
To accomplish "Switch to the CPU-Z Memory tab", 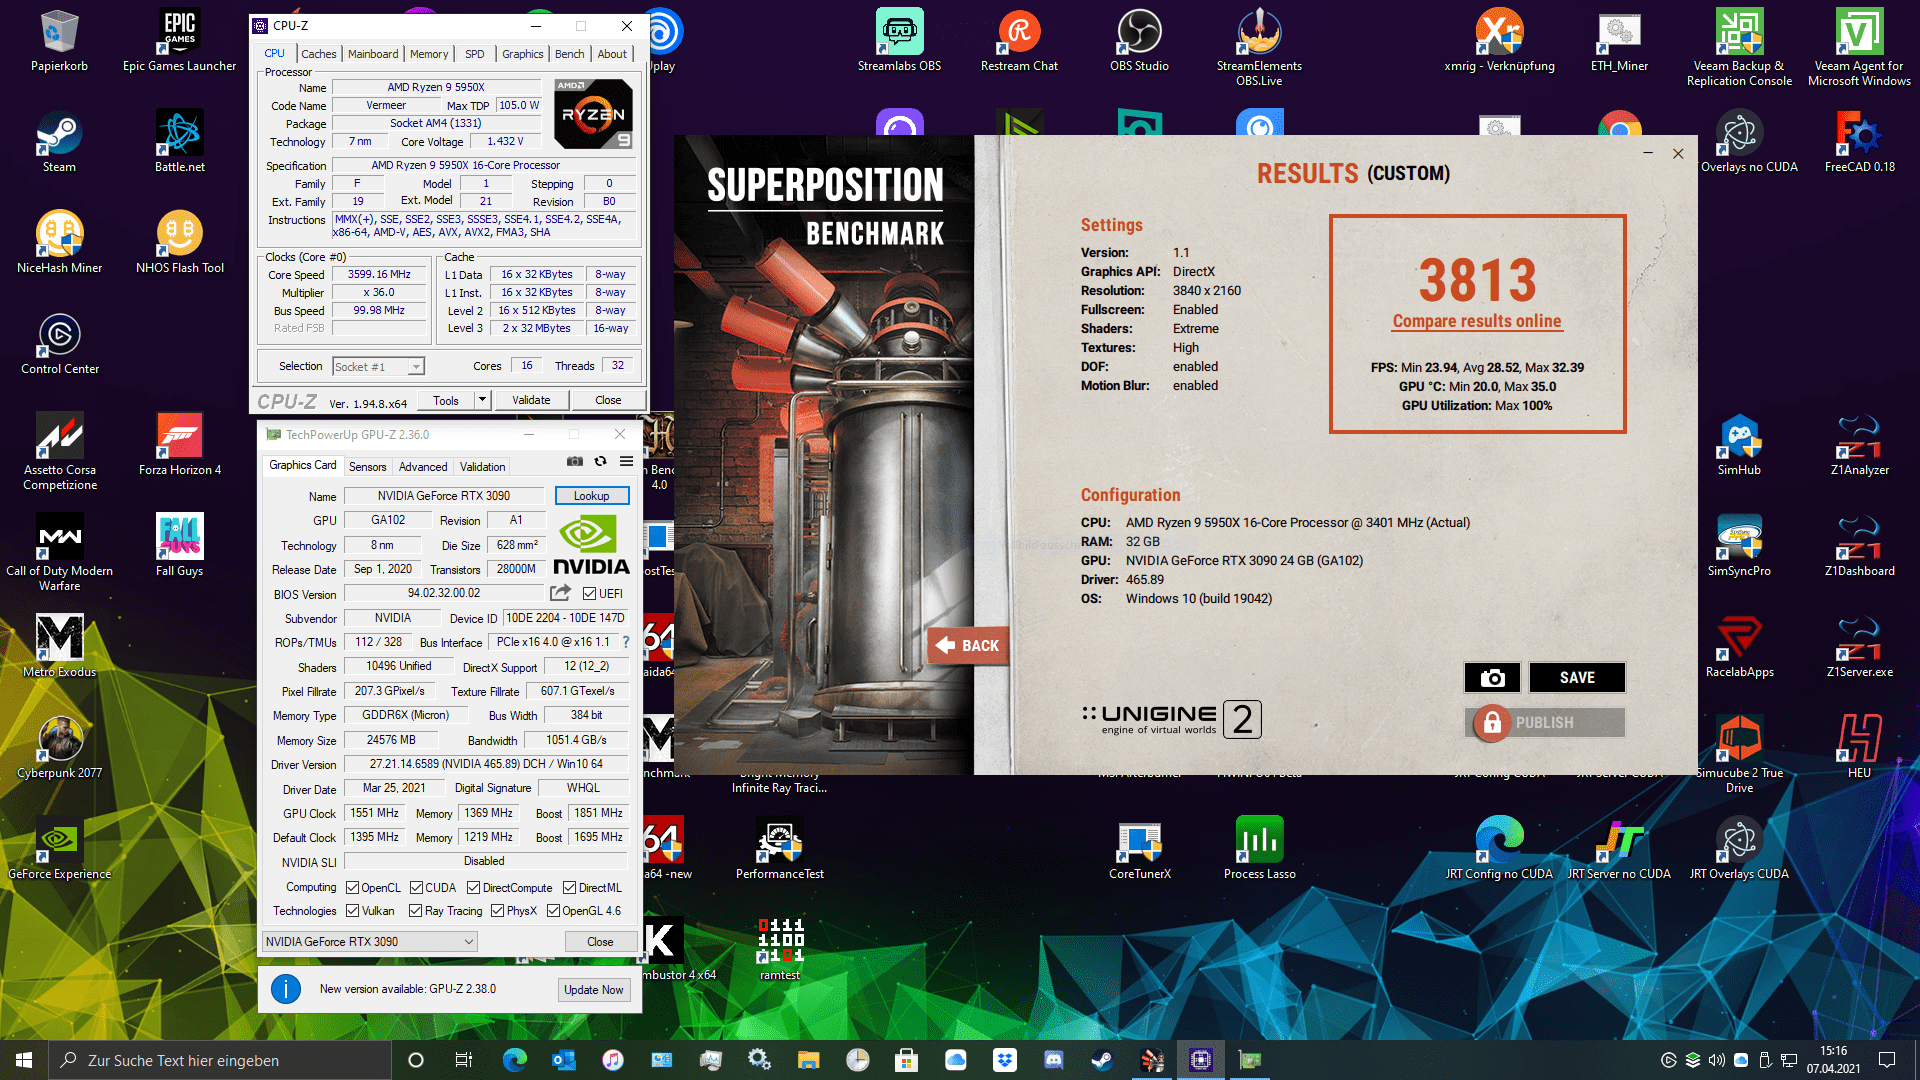I will point(429,54).
